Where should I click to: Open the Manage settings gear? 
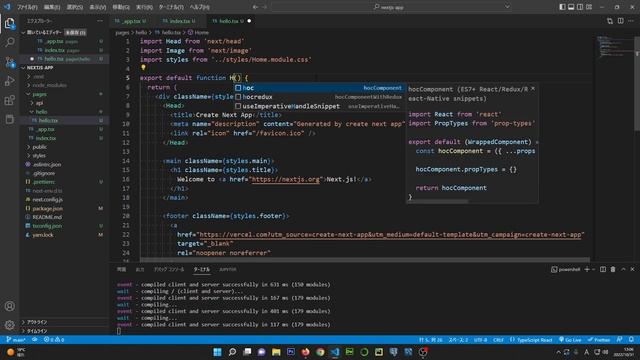(x=10, y=325)
